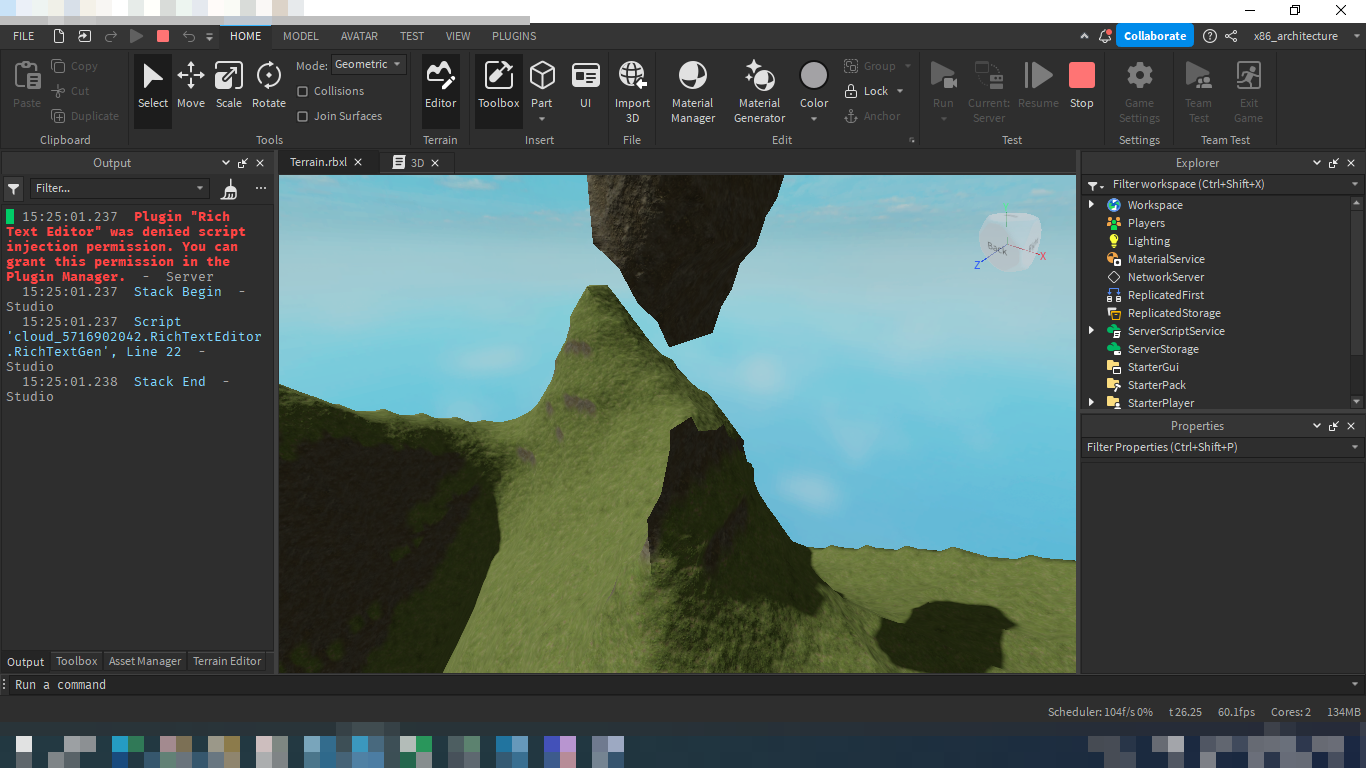Viewport: 1366px width, 768px height.
Task: Switch to the MODEL ribbon tab
Action: pos(300,36)
